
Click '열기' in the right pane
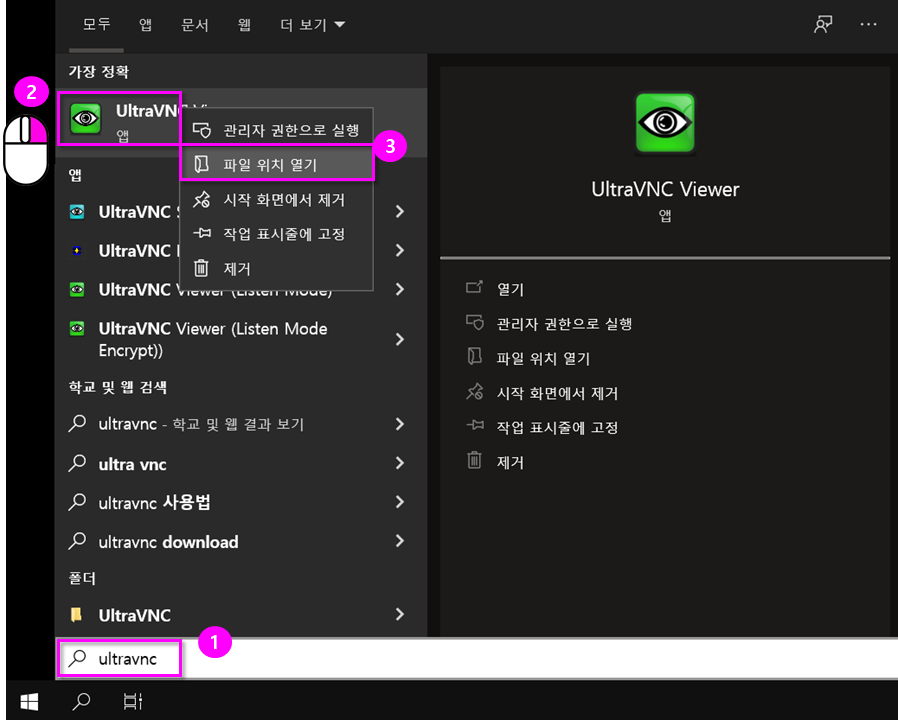pyautogui.click(x=510, y=289)
